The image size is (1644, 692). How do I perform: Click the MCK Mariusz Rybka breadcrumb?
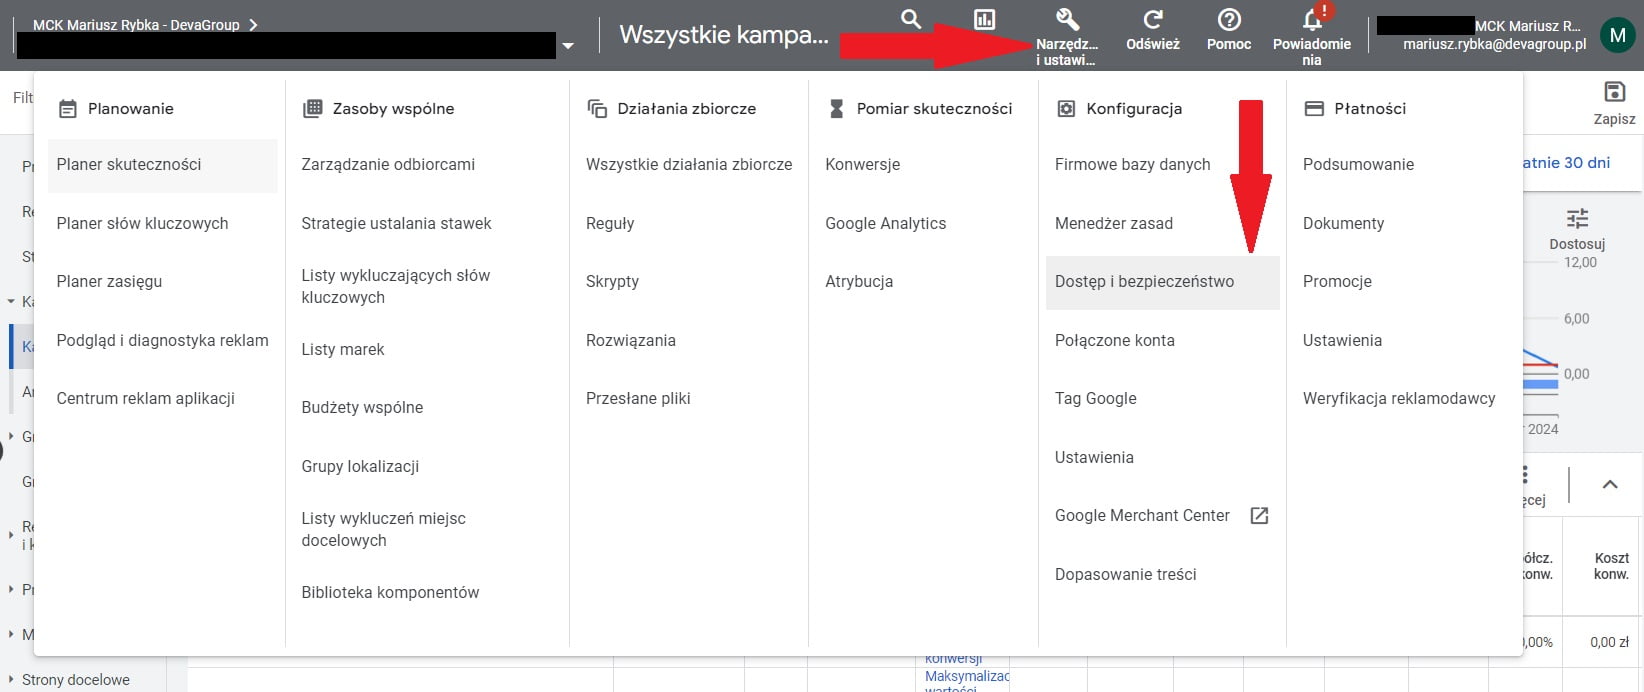point(136,25)
